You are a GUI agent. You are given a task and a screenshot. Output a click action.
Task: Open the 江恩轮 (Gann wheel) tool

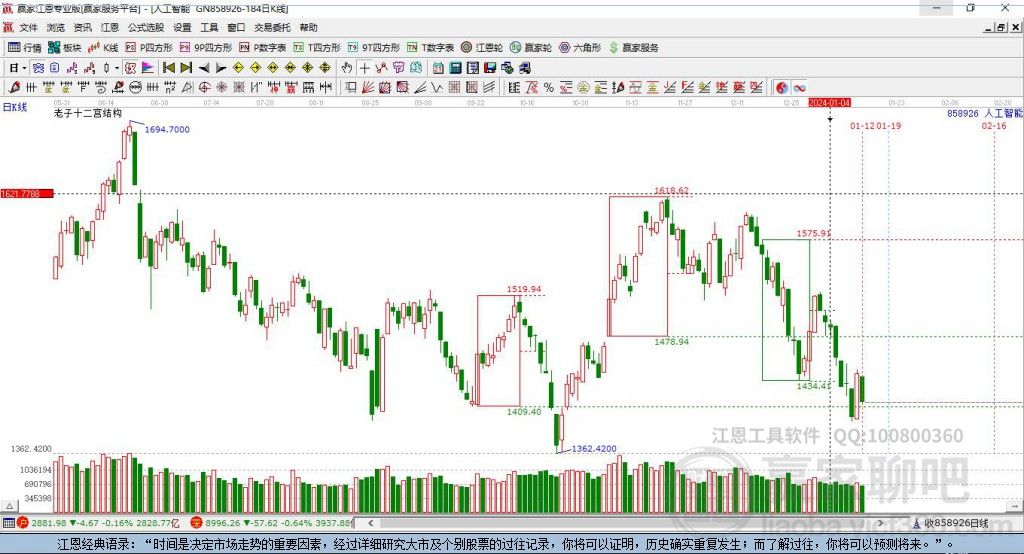(x=484, y=47)
